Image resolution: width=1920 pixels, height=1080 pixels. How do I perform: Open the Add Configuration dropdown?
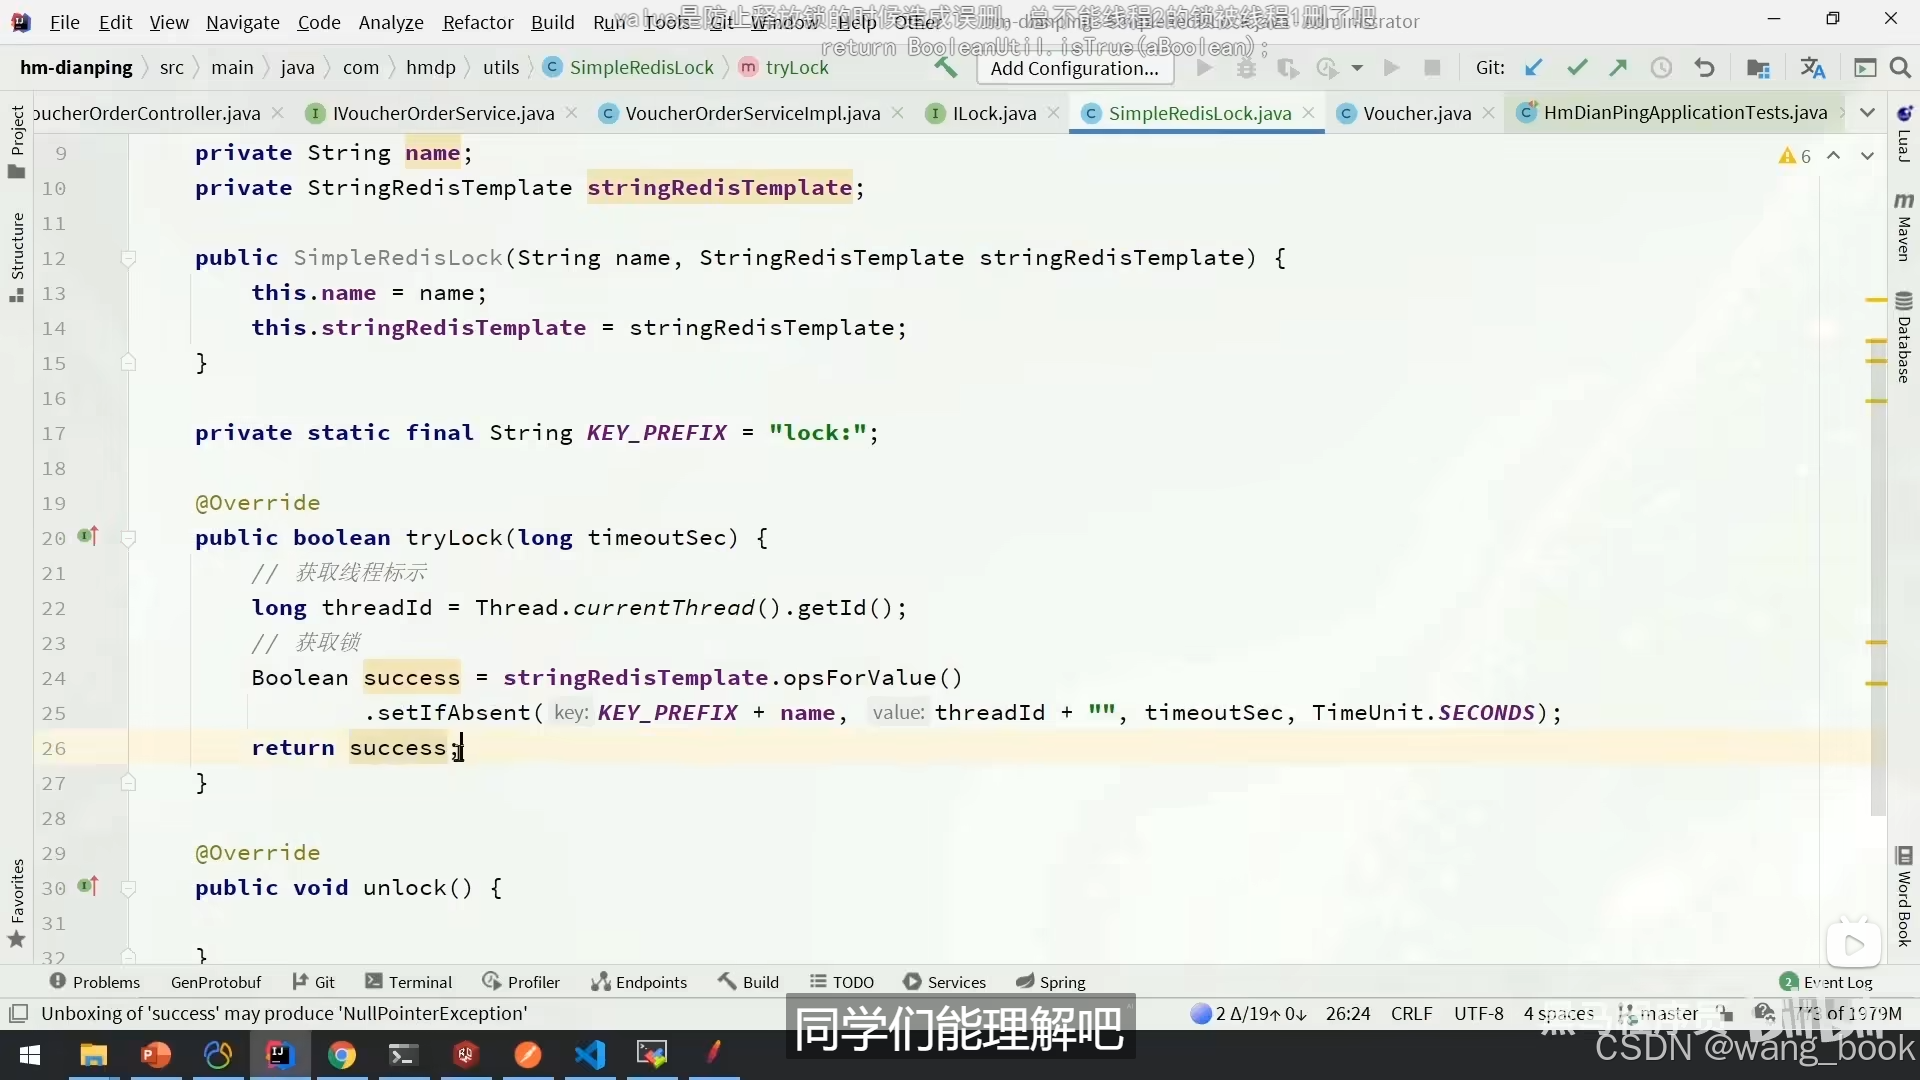1074,68
